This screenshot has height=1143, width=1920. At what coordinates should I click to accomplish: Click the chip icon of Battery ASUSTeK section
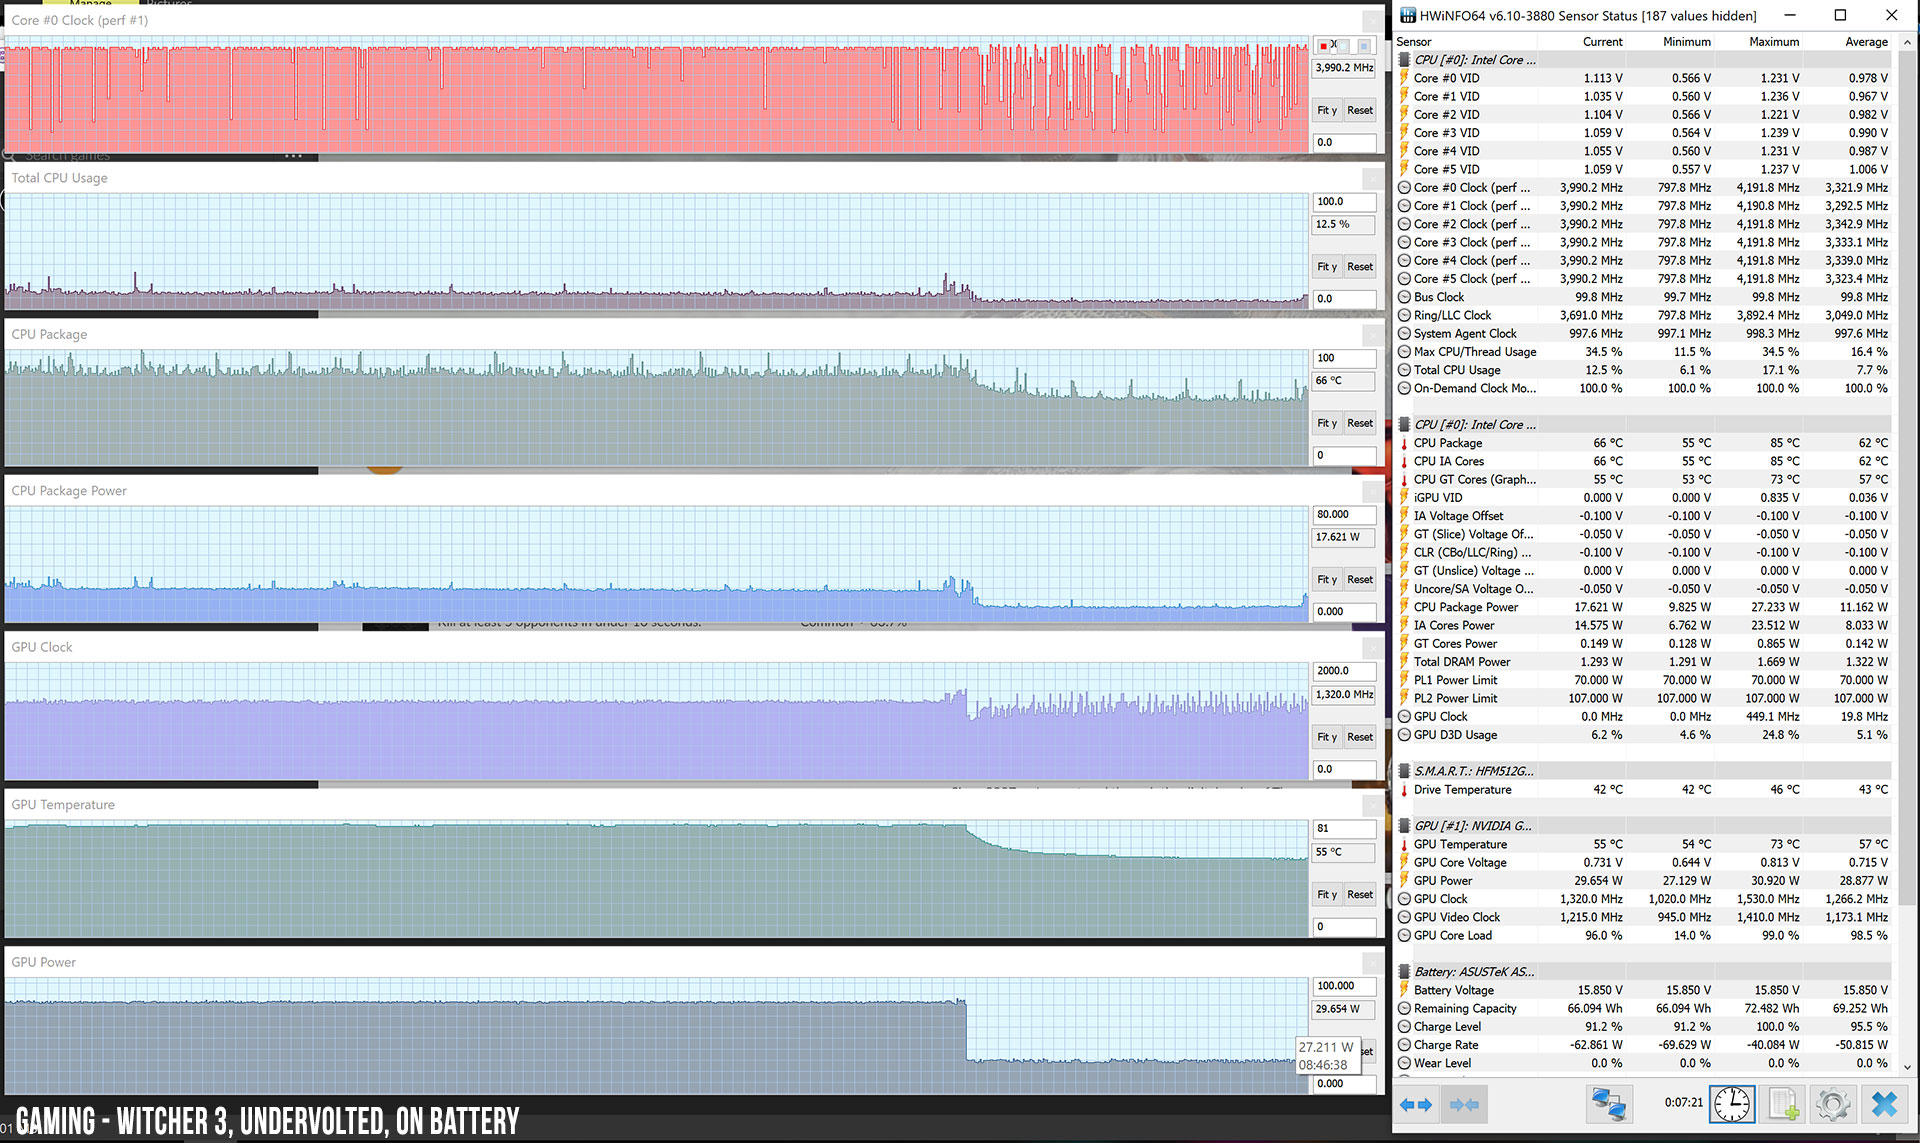pyautogui.click(x=1404, y=972)
